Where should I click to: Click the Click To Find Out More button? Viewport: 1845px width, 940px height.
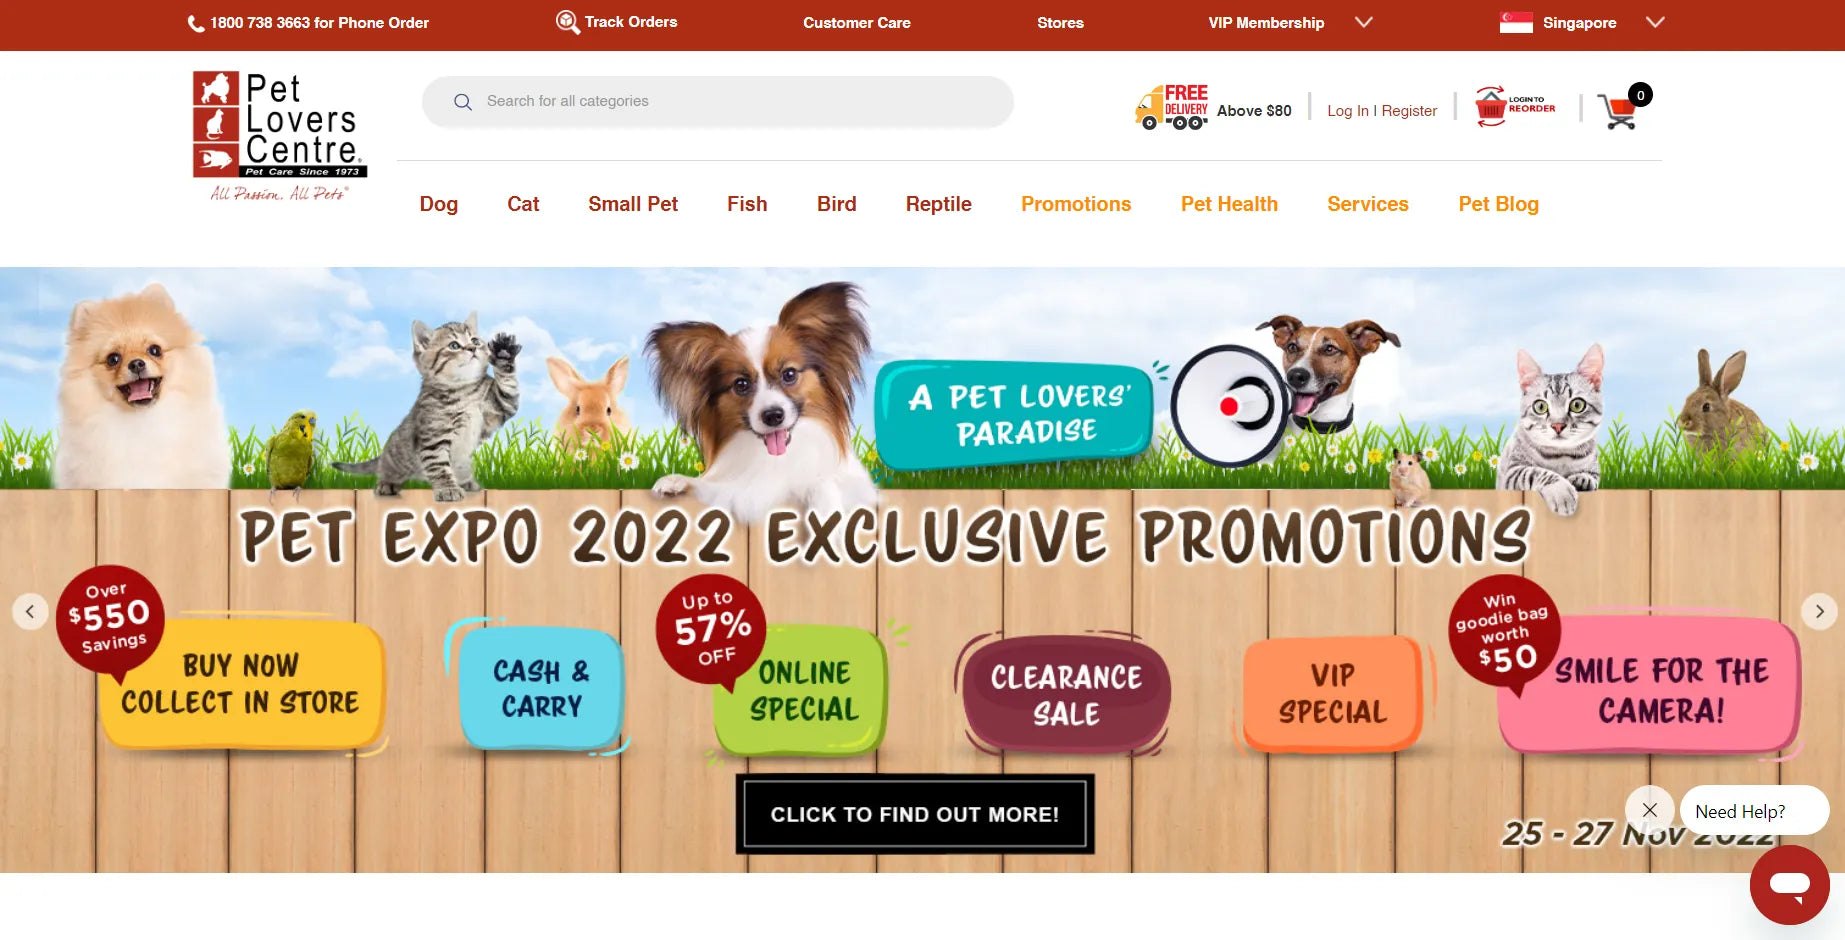point(915,814)
